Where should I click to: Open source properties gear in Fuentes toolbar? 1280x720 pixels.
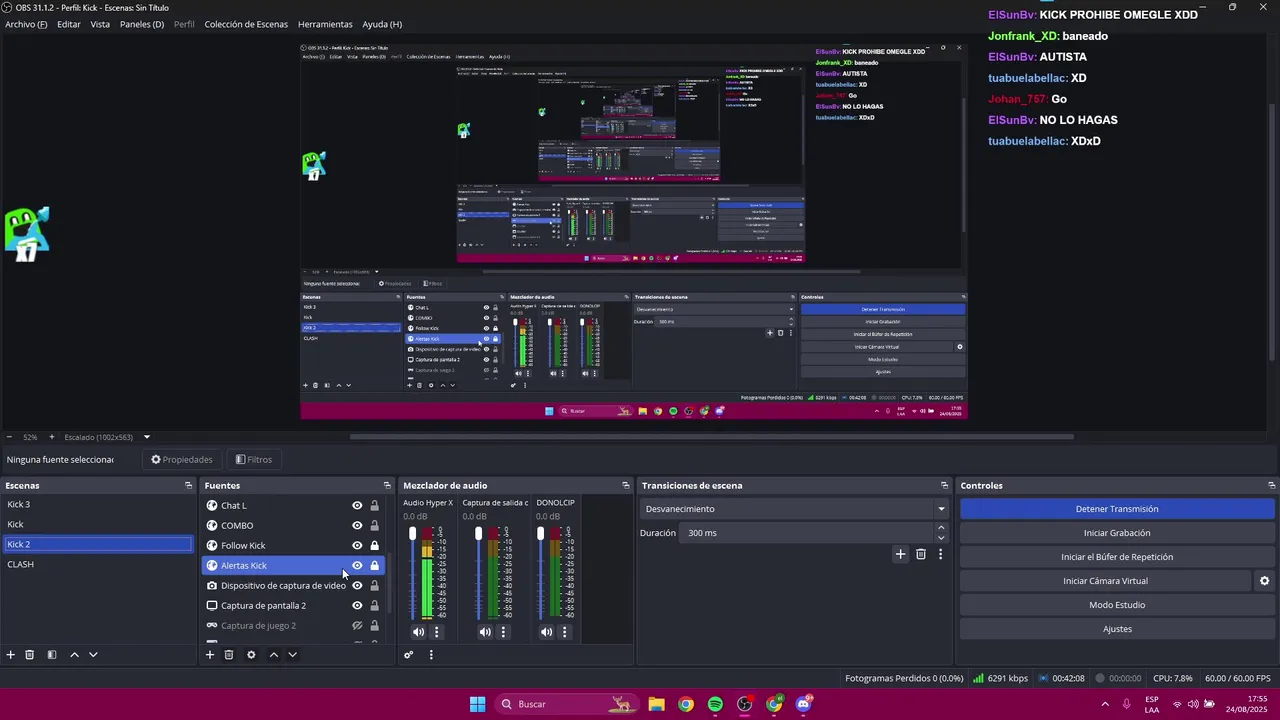point(251,655)
